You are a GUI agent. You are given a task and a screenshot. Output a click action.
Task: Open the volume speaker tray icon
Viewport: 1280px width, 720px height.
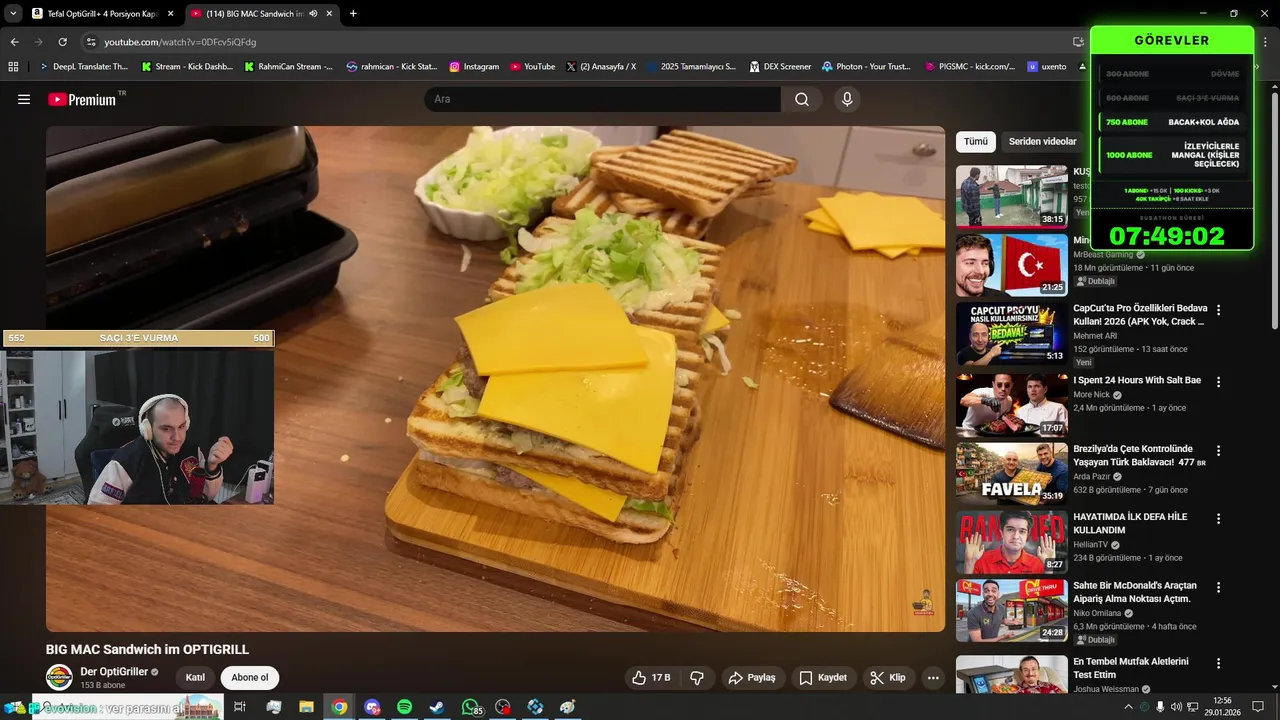point(1176,707)
